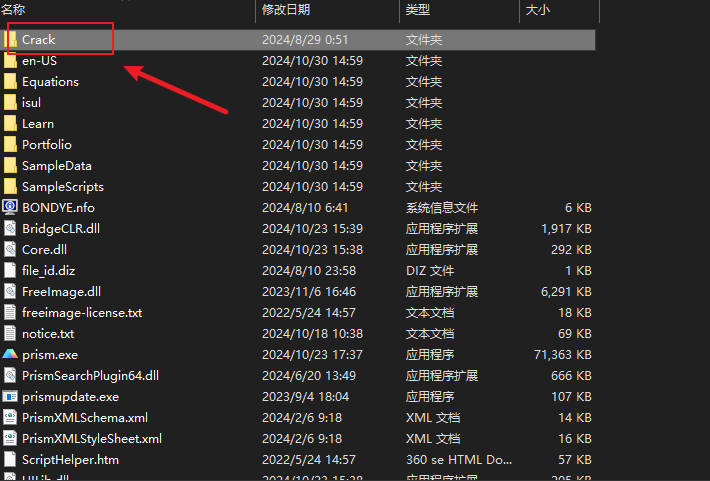Select the BONDYE.nfo system info icon
Image resolution: width=710 pixels, height=481 pixels.
click(10, 208)
